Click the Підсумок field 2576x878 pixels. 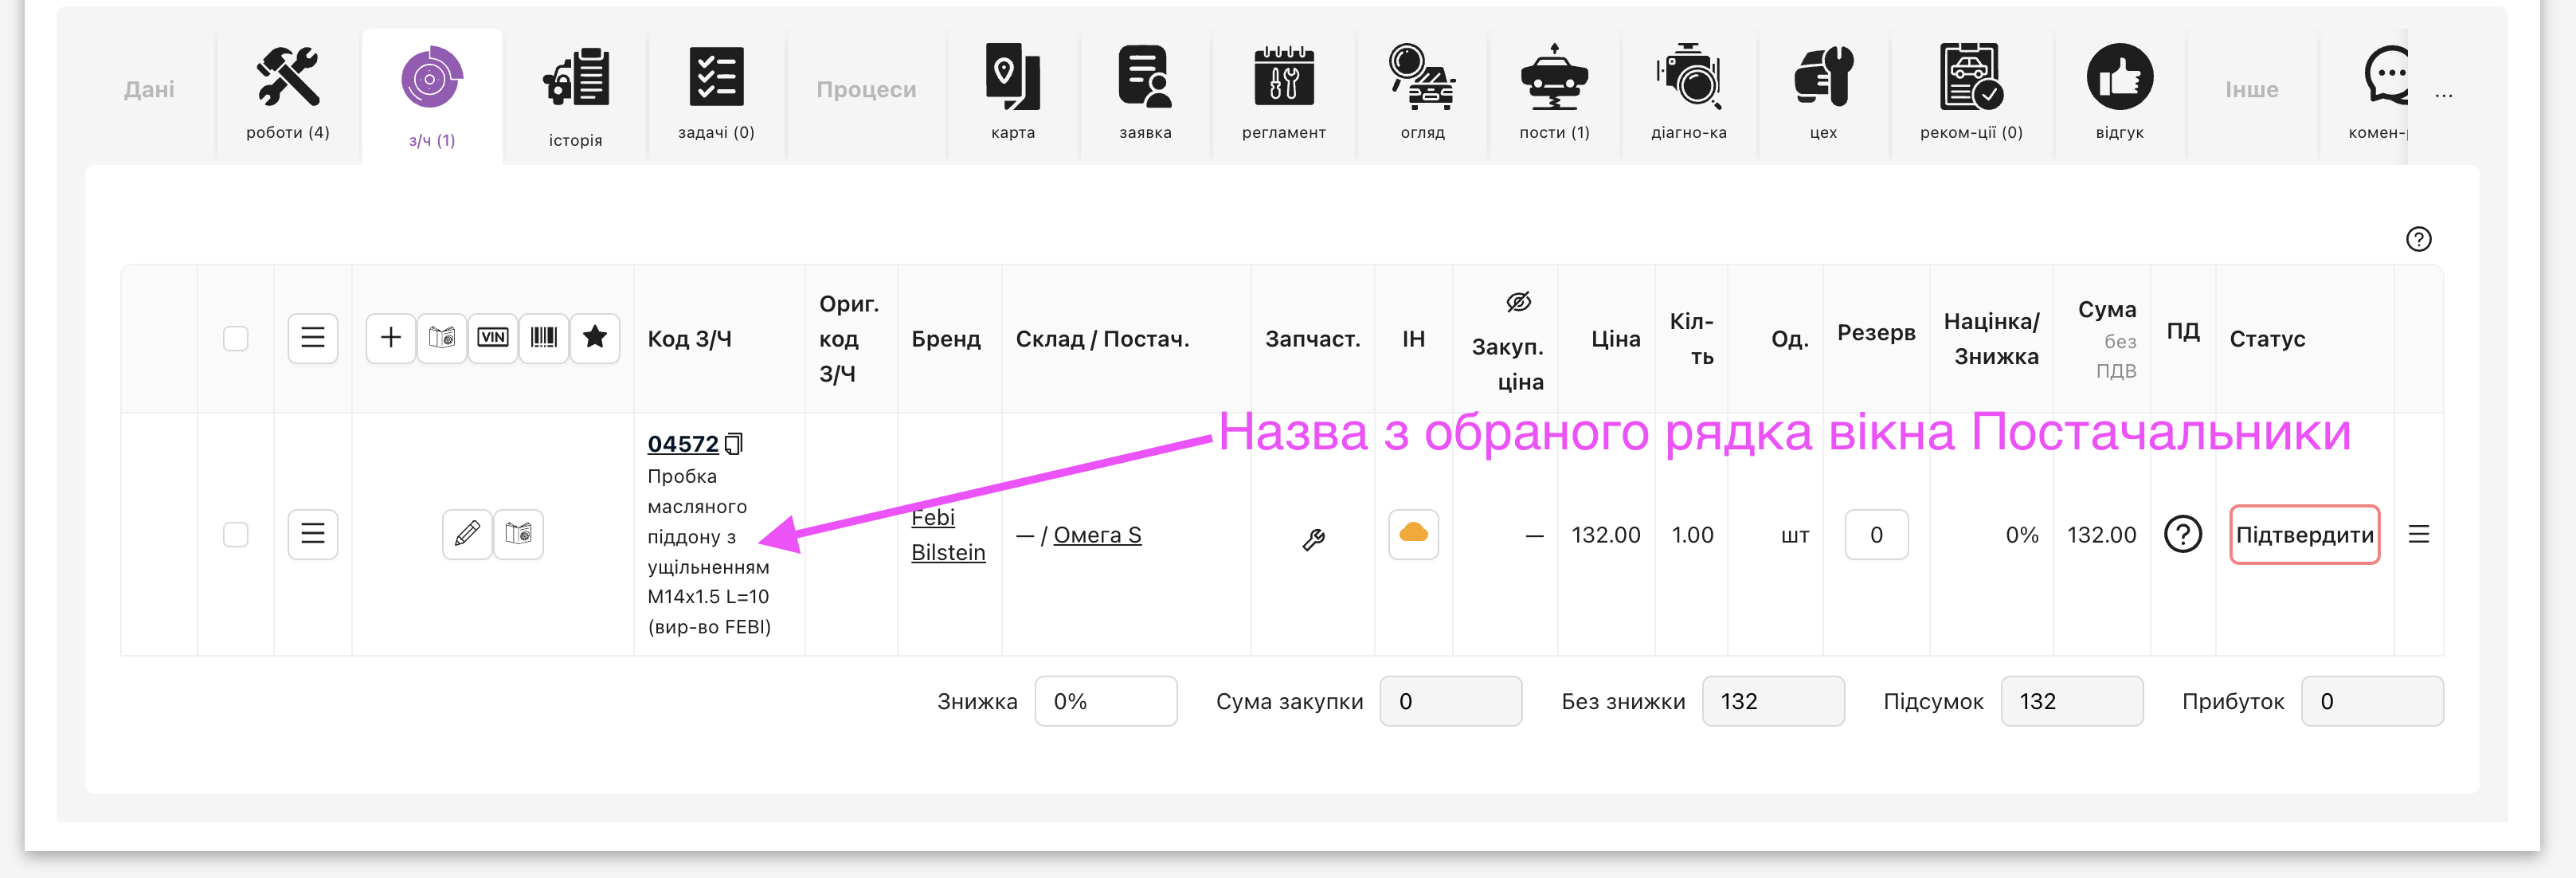pyautogui.click(x=2071, y=701)
